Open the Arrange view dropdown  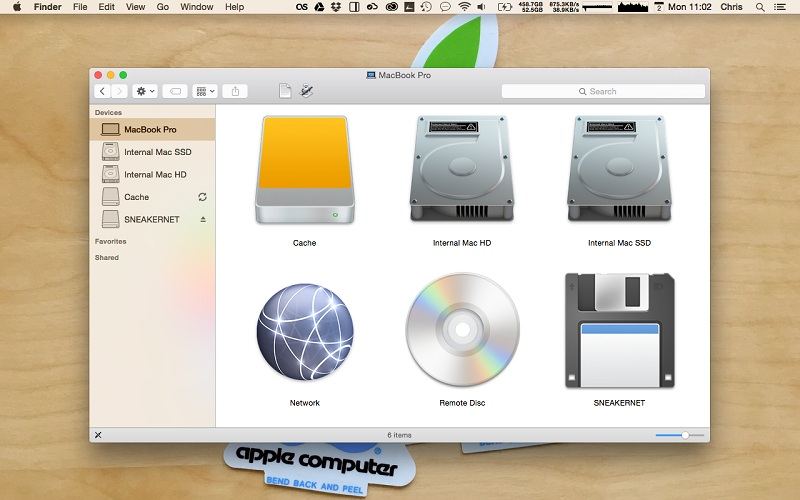coord(205,91)
